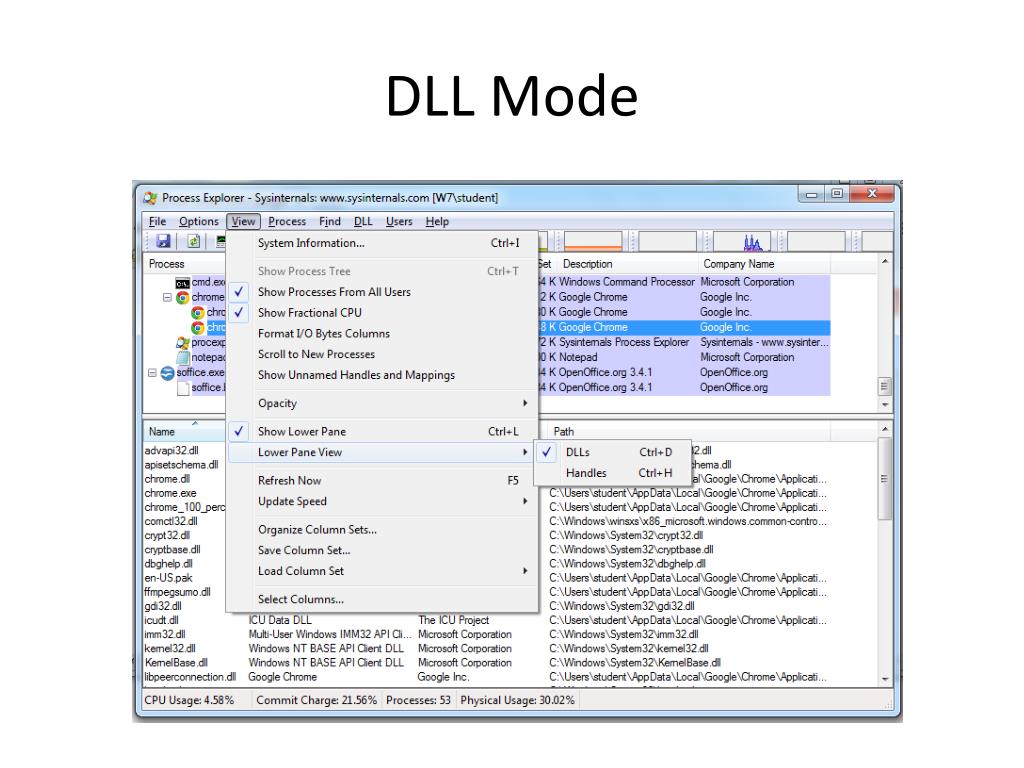Screen dimensions: 1024x768
Task: Expand the Opacity submenu
Action: (x=382, y=404)
